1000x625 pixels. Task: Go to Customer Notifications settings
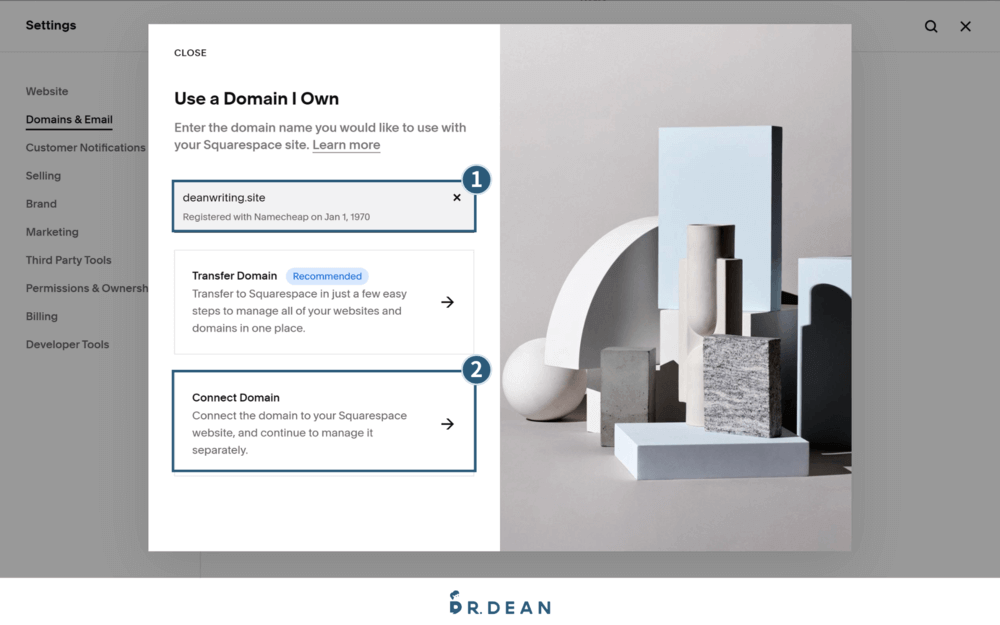(x=85, y=147)
